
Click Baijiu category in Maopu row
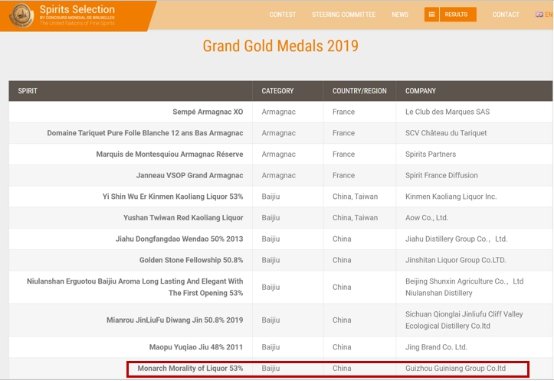tap(271, 347)
